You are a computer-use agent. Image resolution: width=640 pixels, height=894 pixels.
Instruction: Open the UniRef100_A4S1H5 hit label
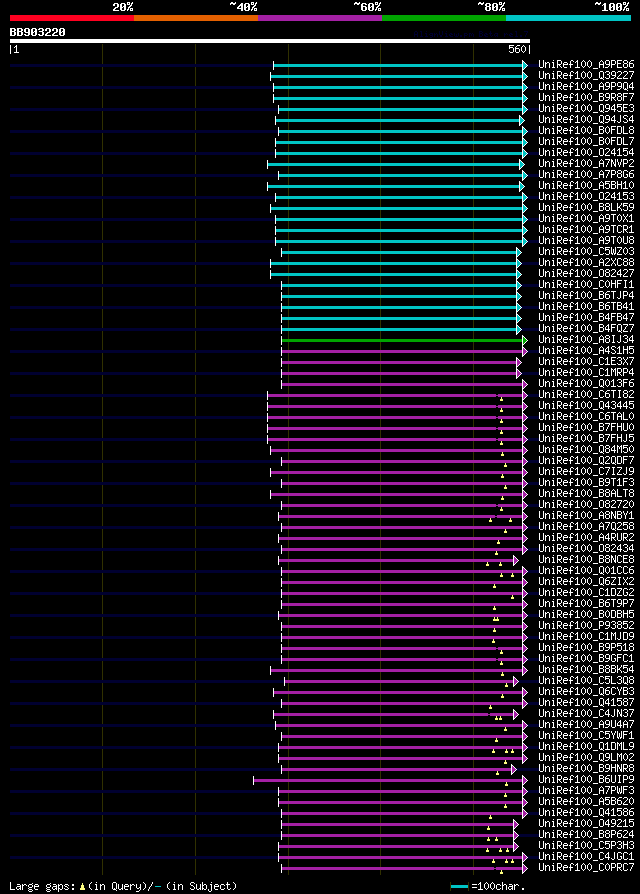tap(586, 351)
